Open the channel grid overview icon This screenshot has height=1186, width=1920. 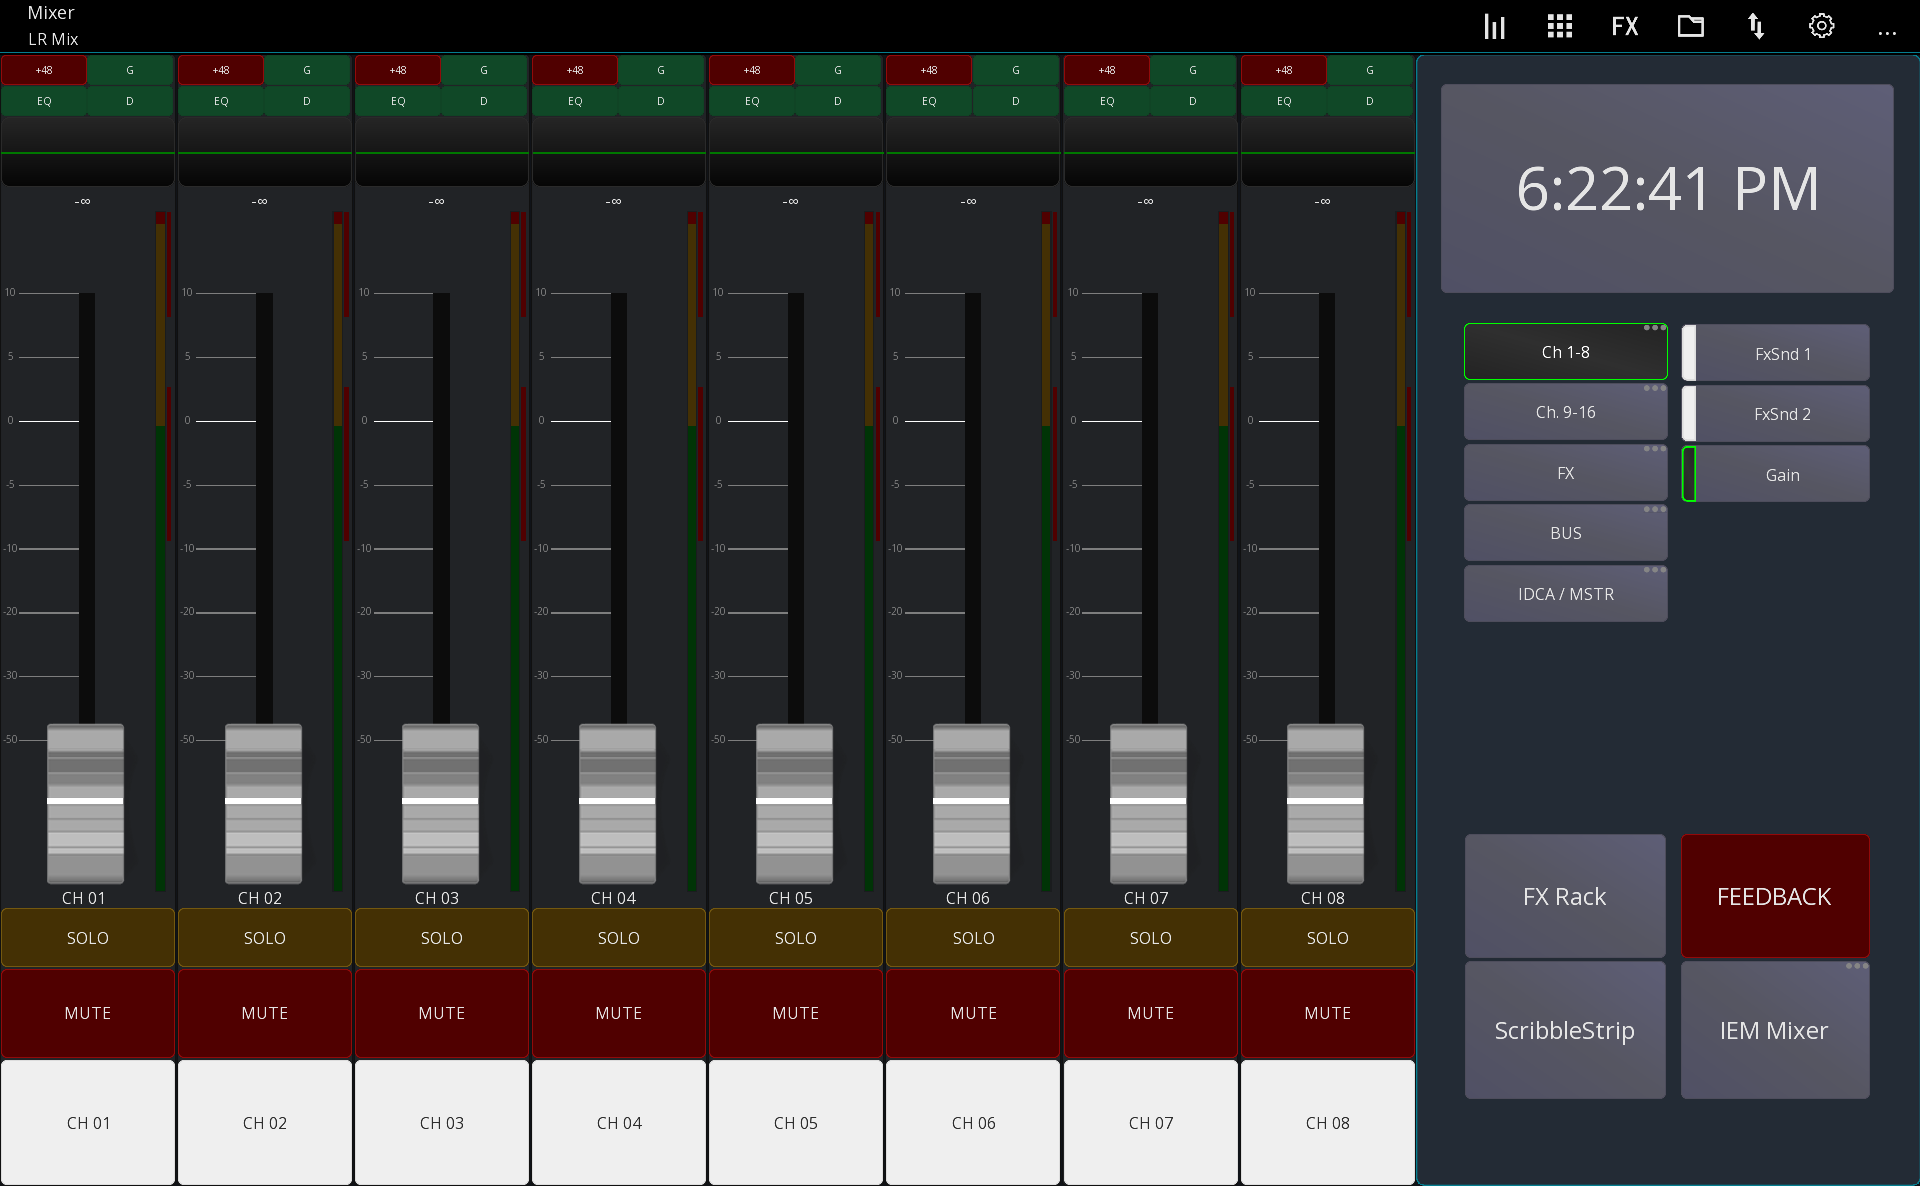point(1558,25)
